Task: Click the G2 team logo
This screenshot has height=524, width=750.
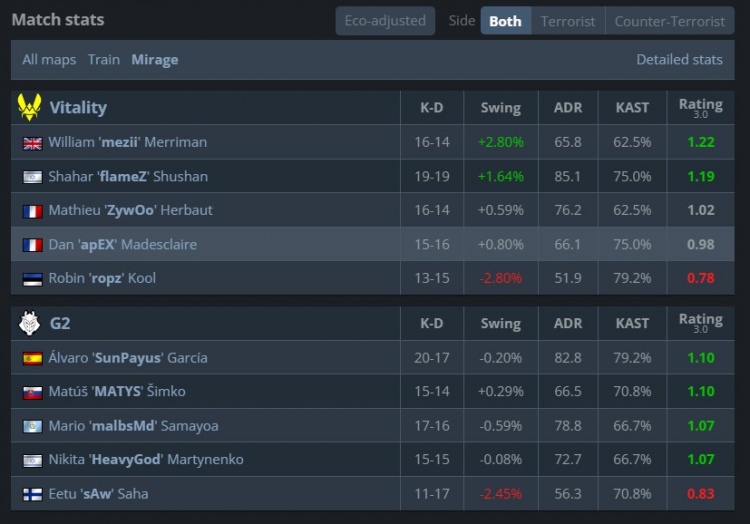Action: tap(30, 323)
